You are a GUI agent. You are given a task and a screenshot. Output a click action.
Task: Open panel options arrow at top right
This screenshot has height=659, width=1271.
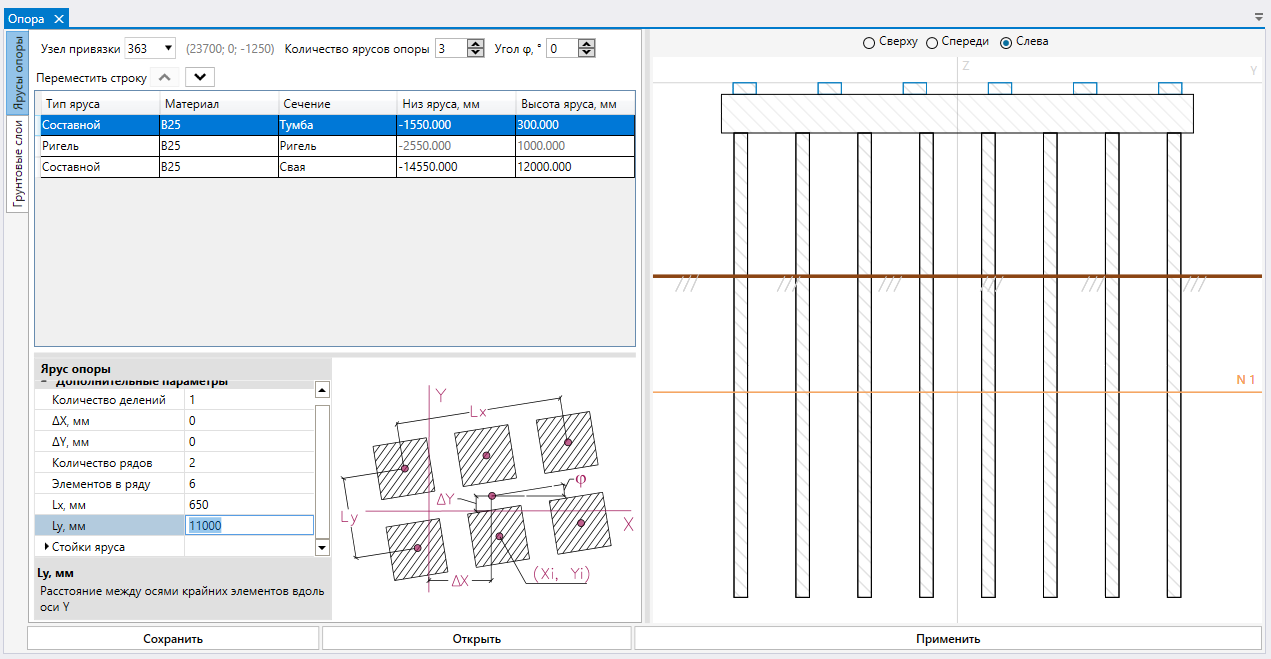1259,17
